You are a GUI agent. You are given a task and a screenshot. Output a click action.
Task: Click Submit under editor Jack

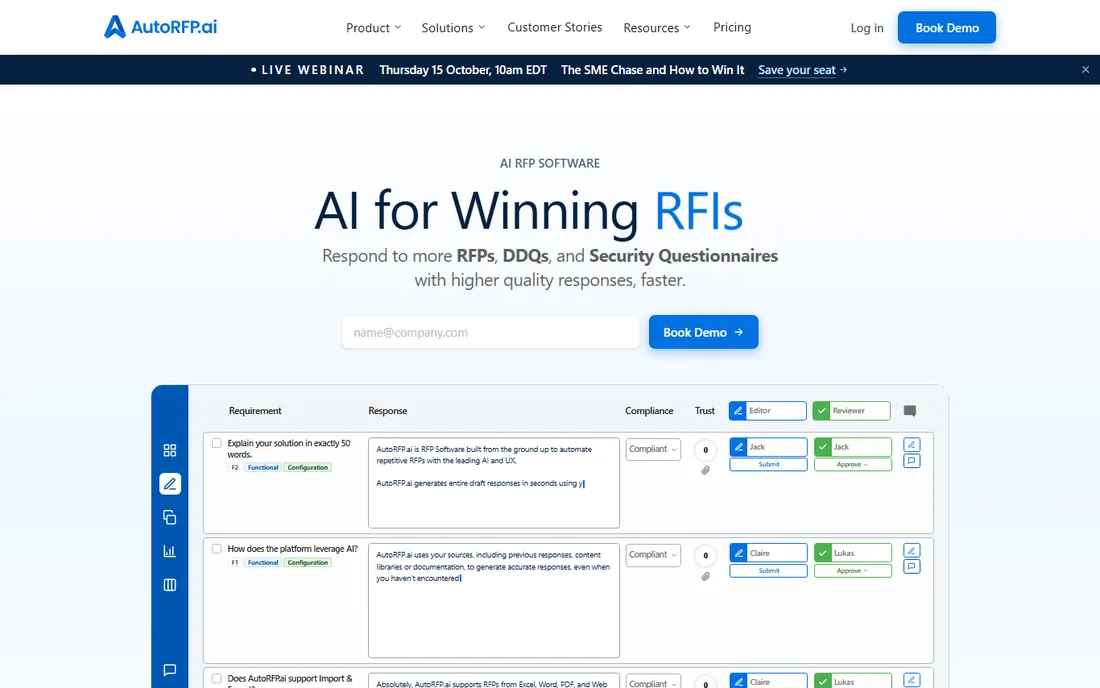pos(768,464)
